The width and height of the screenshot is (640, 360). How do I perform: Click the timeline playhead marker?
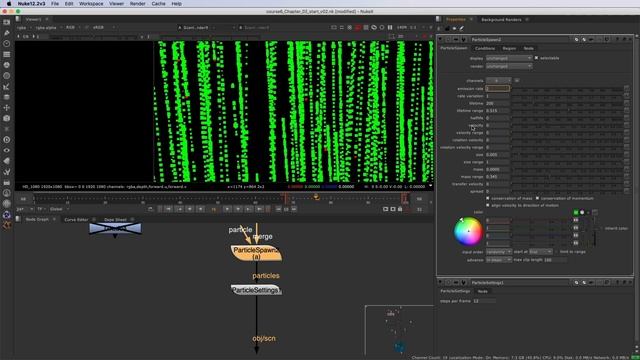pyautogui.click(x=316, y=197)
